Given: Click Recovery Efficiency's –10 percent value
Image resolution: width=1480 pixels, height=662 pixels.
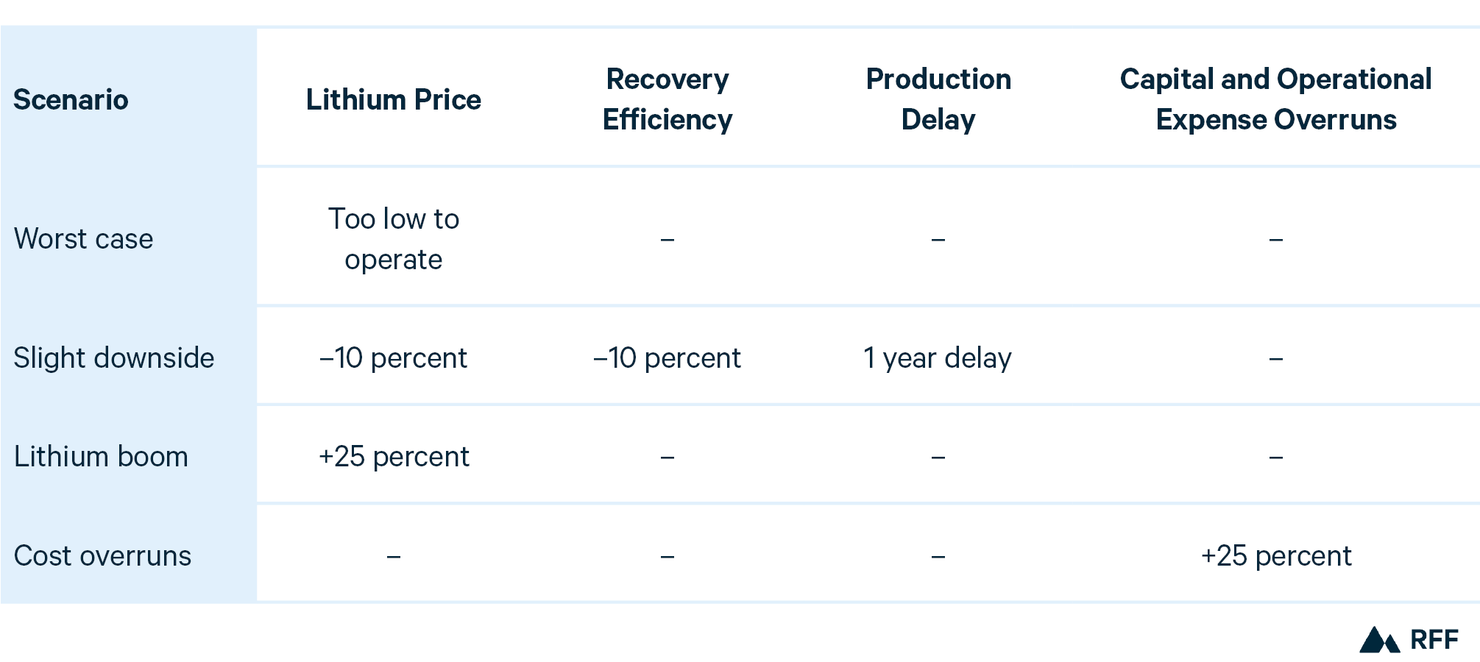Looking at the screenshot, I should tap(667, 358).
